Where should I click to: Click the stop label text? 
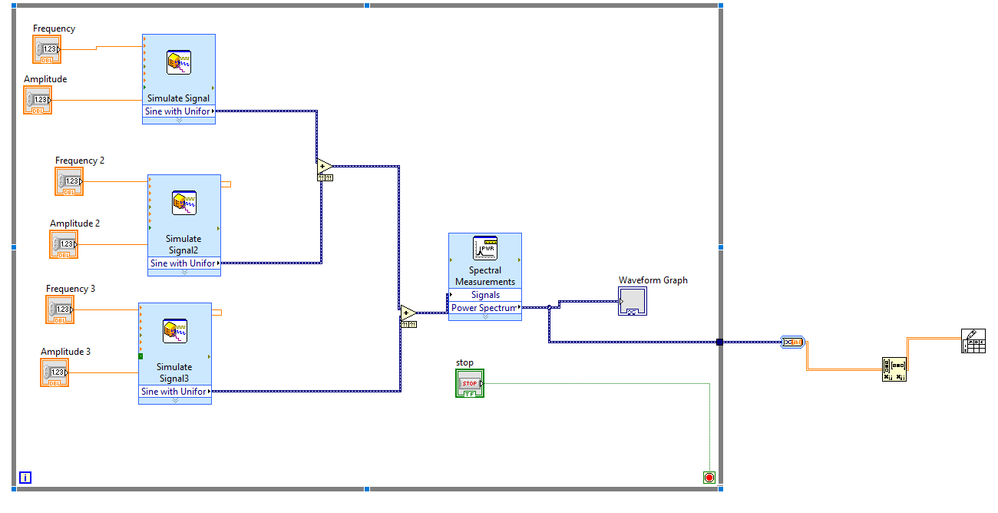[x=465, y=363]
